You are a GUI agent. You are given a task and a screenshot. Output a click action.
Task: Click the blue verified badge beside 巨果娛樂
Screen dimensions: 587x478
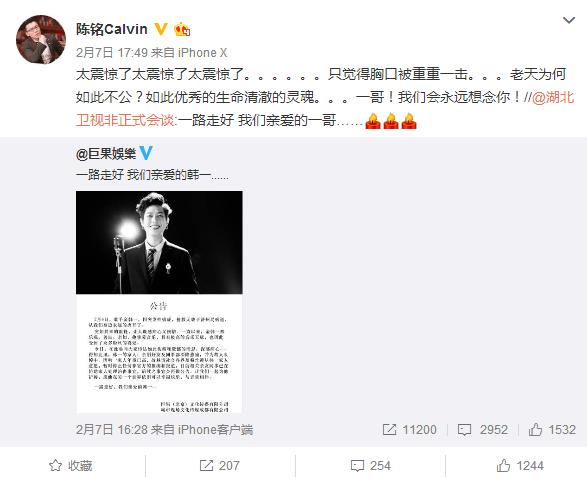click(x=146, y=153)
